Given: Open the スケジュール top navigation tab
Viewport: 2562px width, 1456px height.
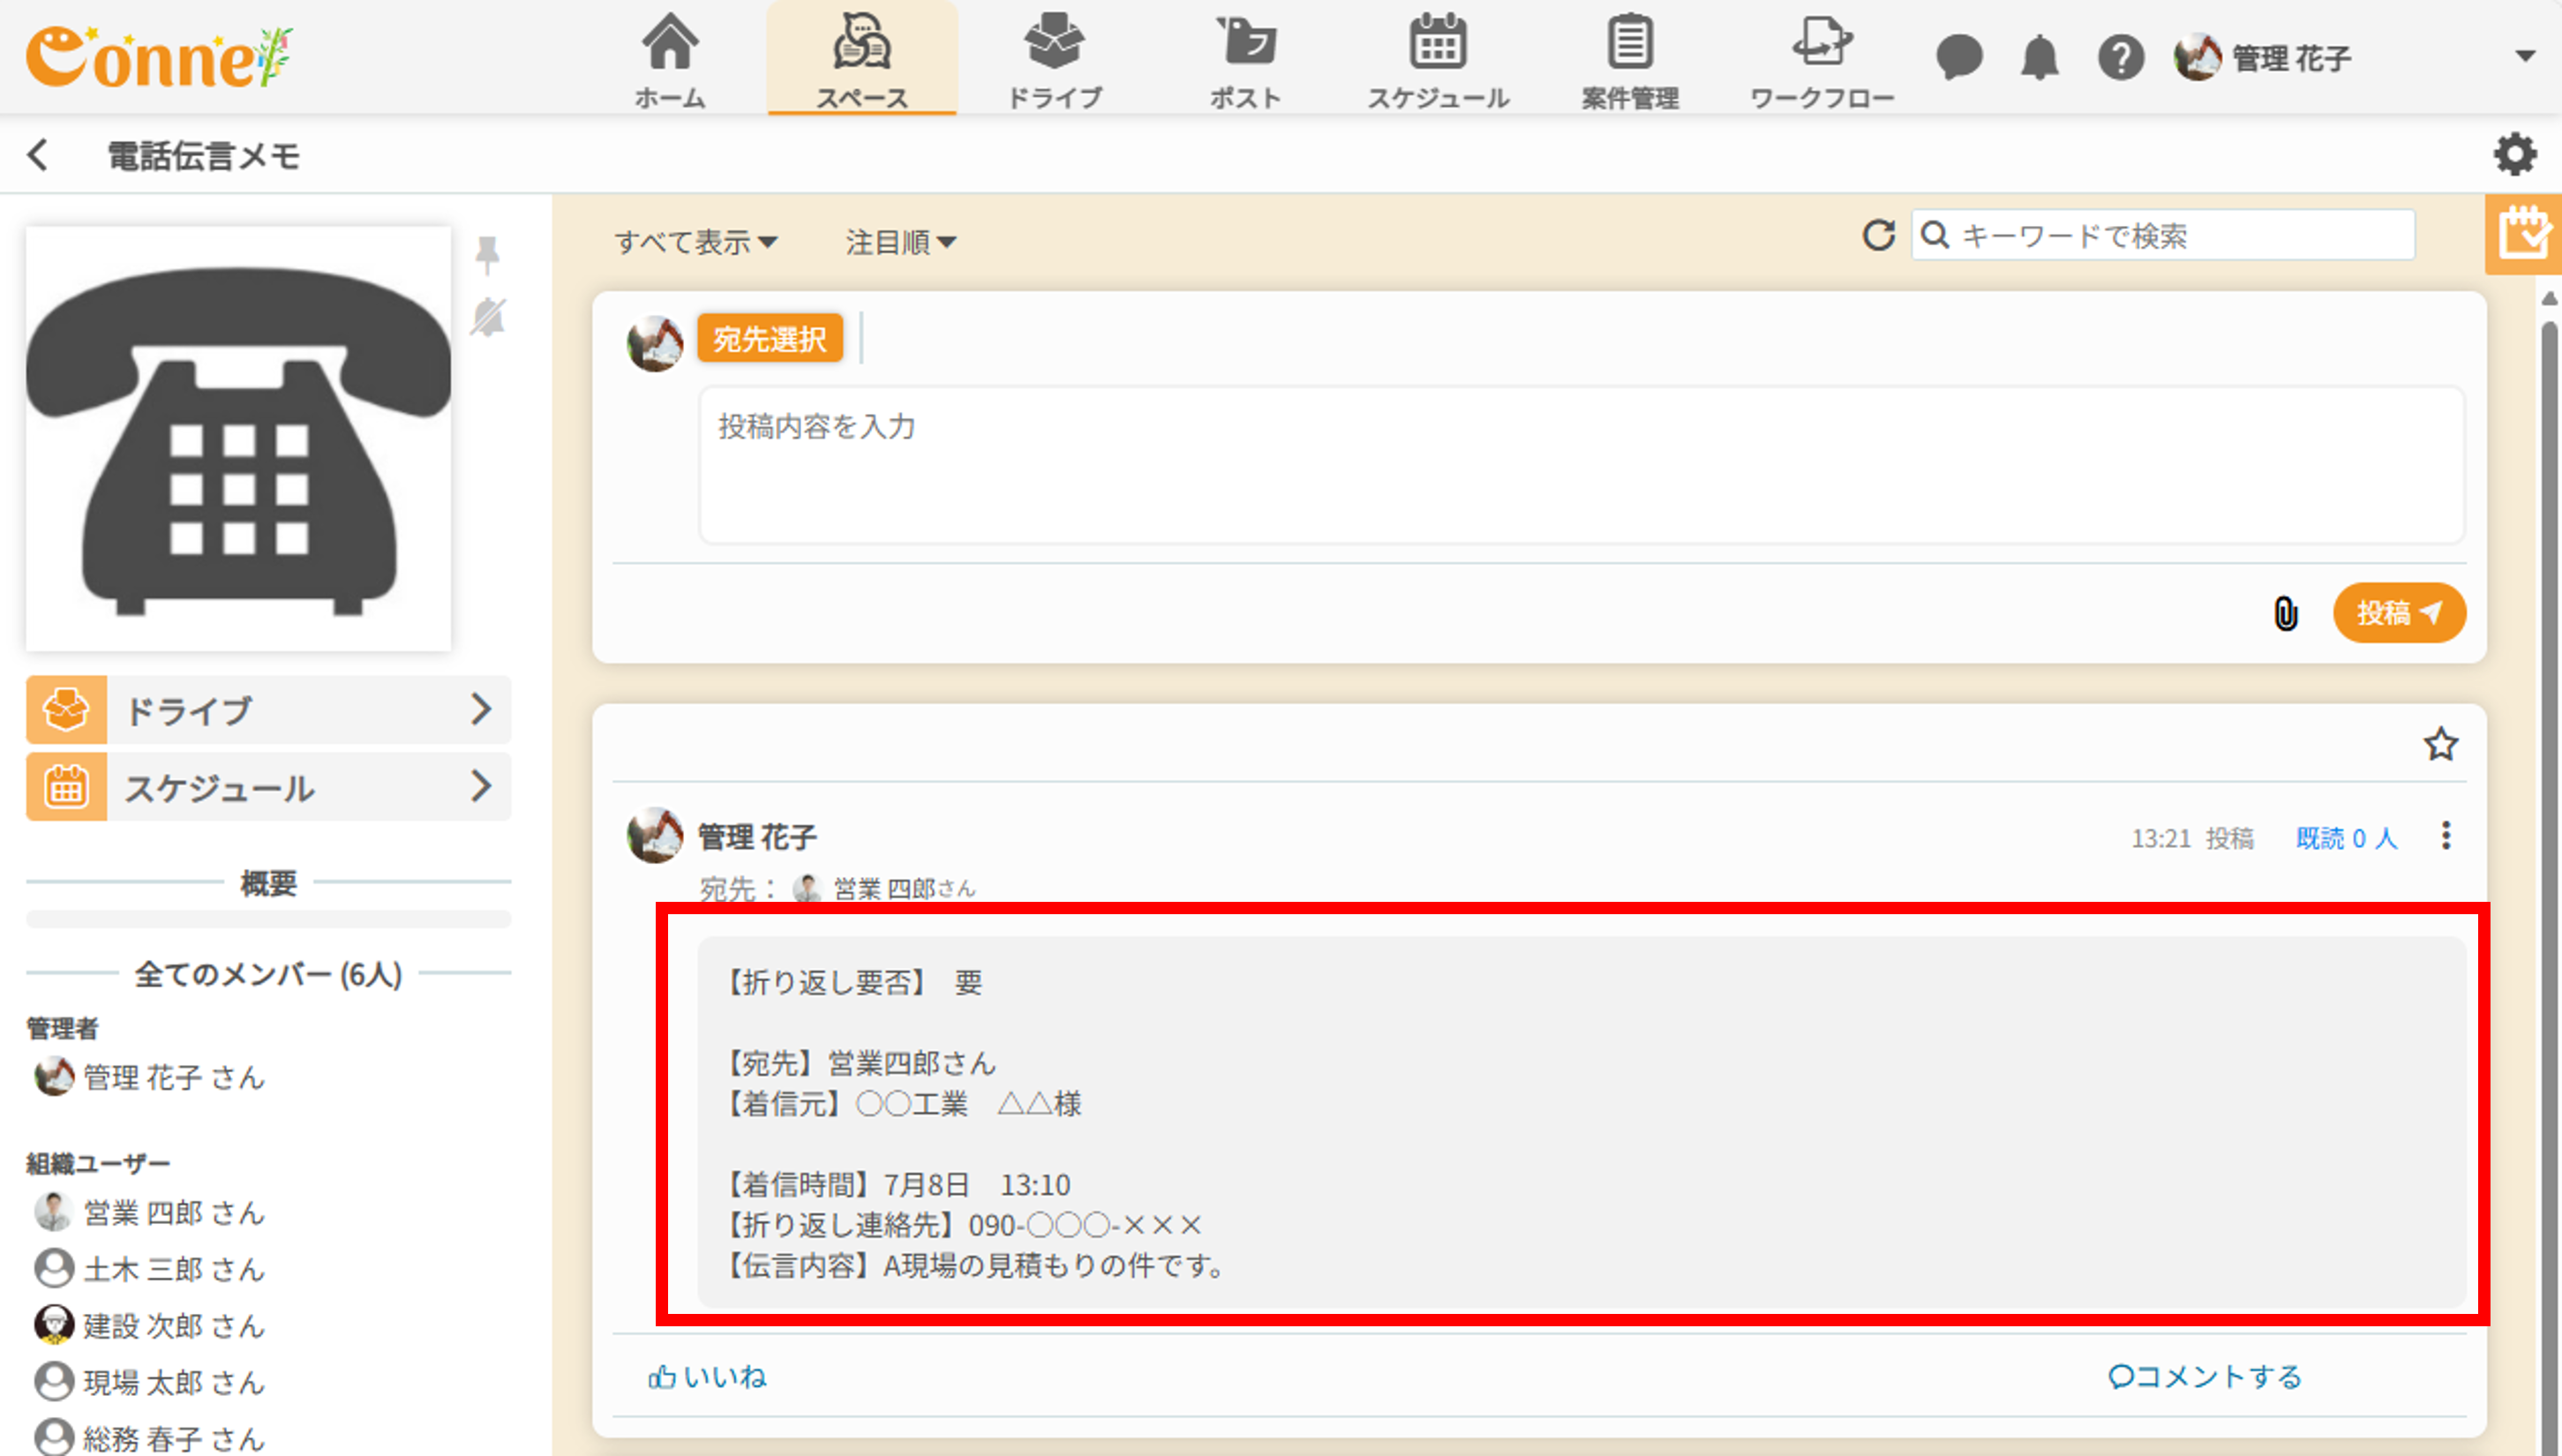Looking at the screenshot, I should point(1437,60).
